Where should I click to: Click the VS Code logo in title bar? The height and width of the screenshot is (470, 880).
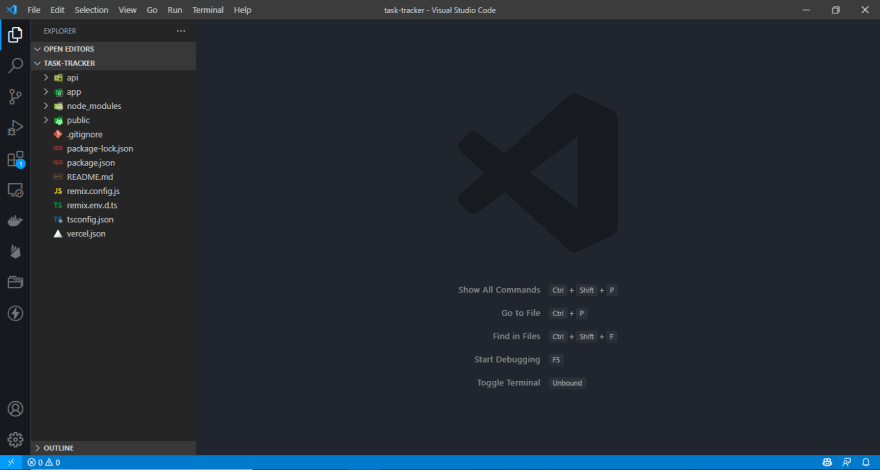coord(11,10)
